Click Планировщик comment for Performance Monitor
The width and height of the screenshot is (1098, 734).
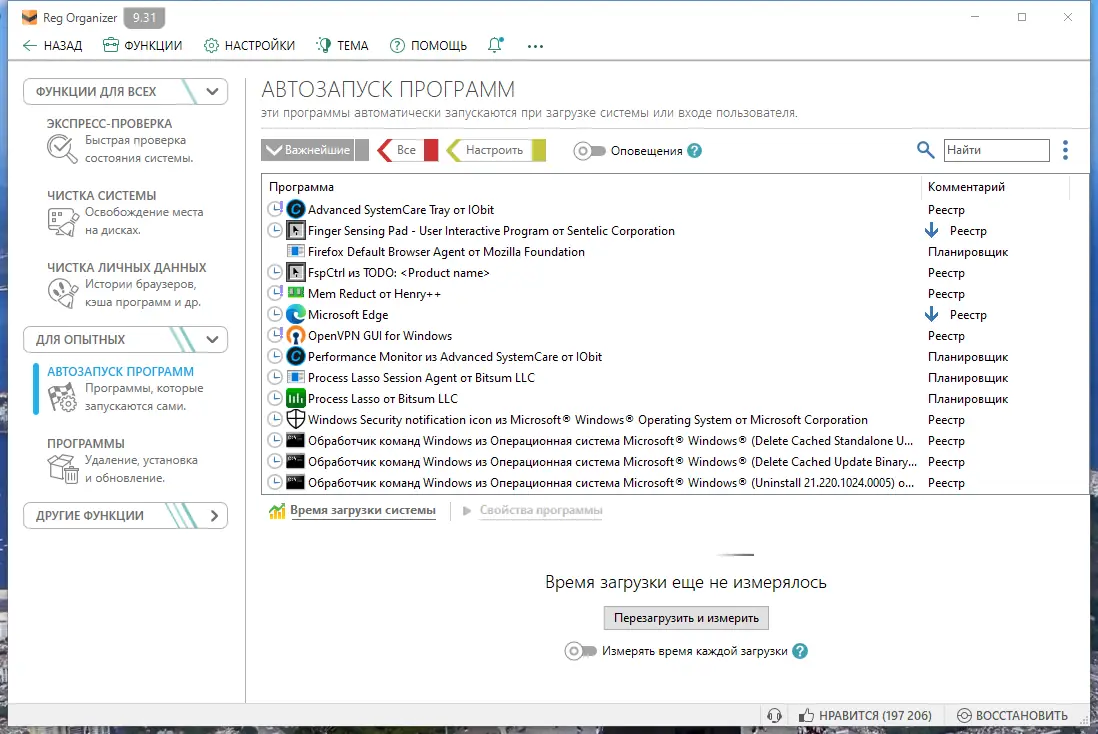[968, 356]
